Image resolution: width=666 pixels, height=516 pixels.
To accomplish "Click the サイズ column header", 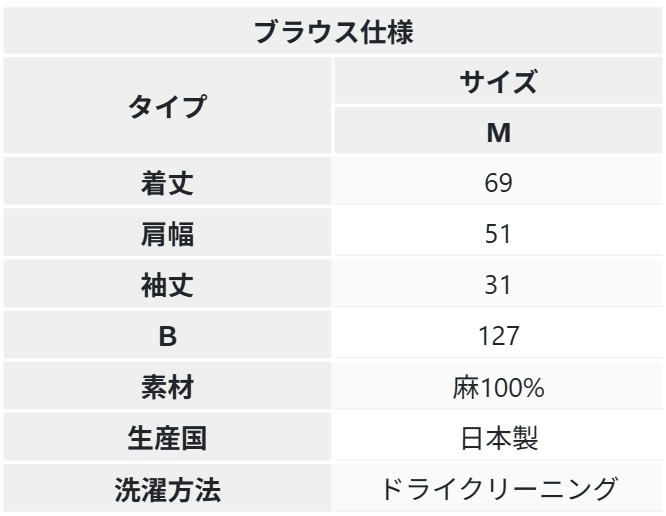I will (499, 82).
